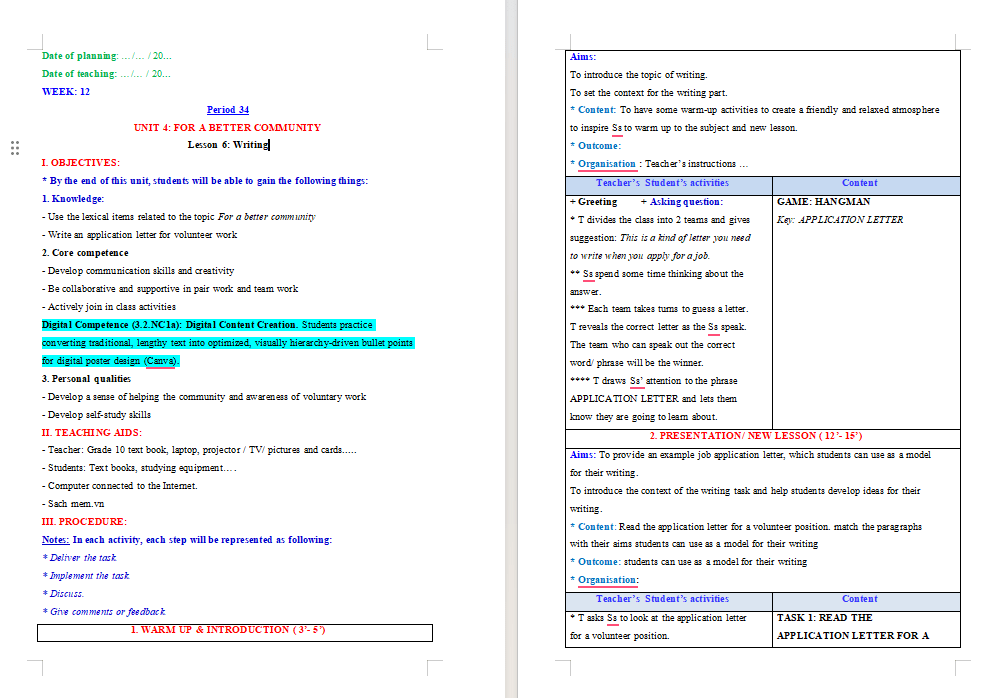Click the 'WEEK: 12' text

pos(66,92)
